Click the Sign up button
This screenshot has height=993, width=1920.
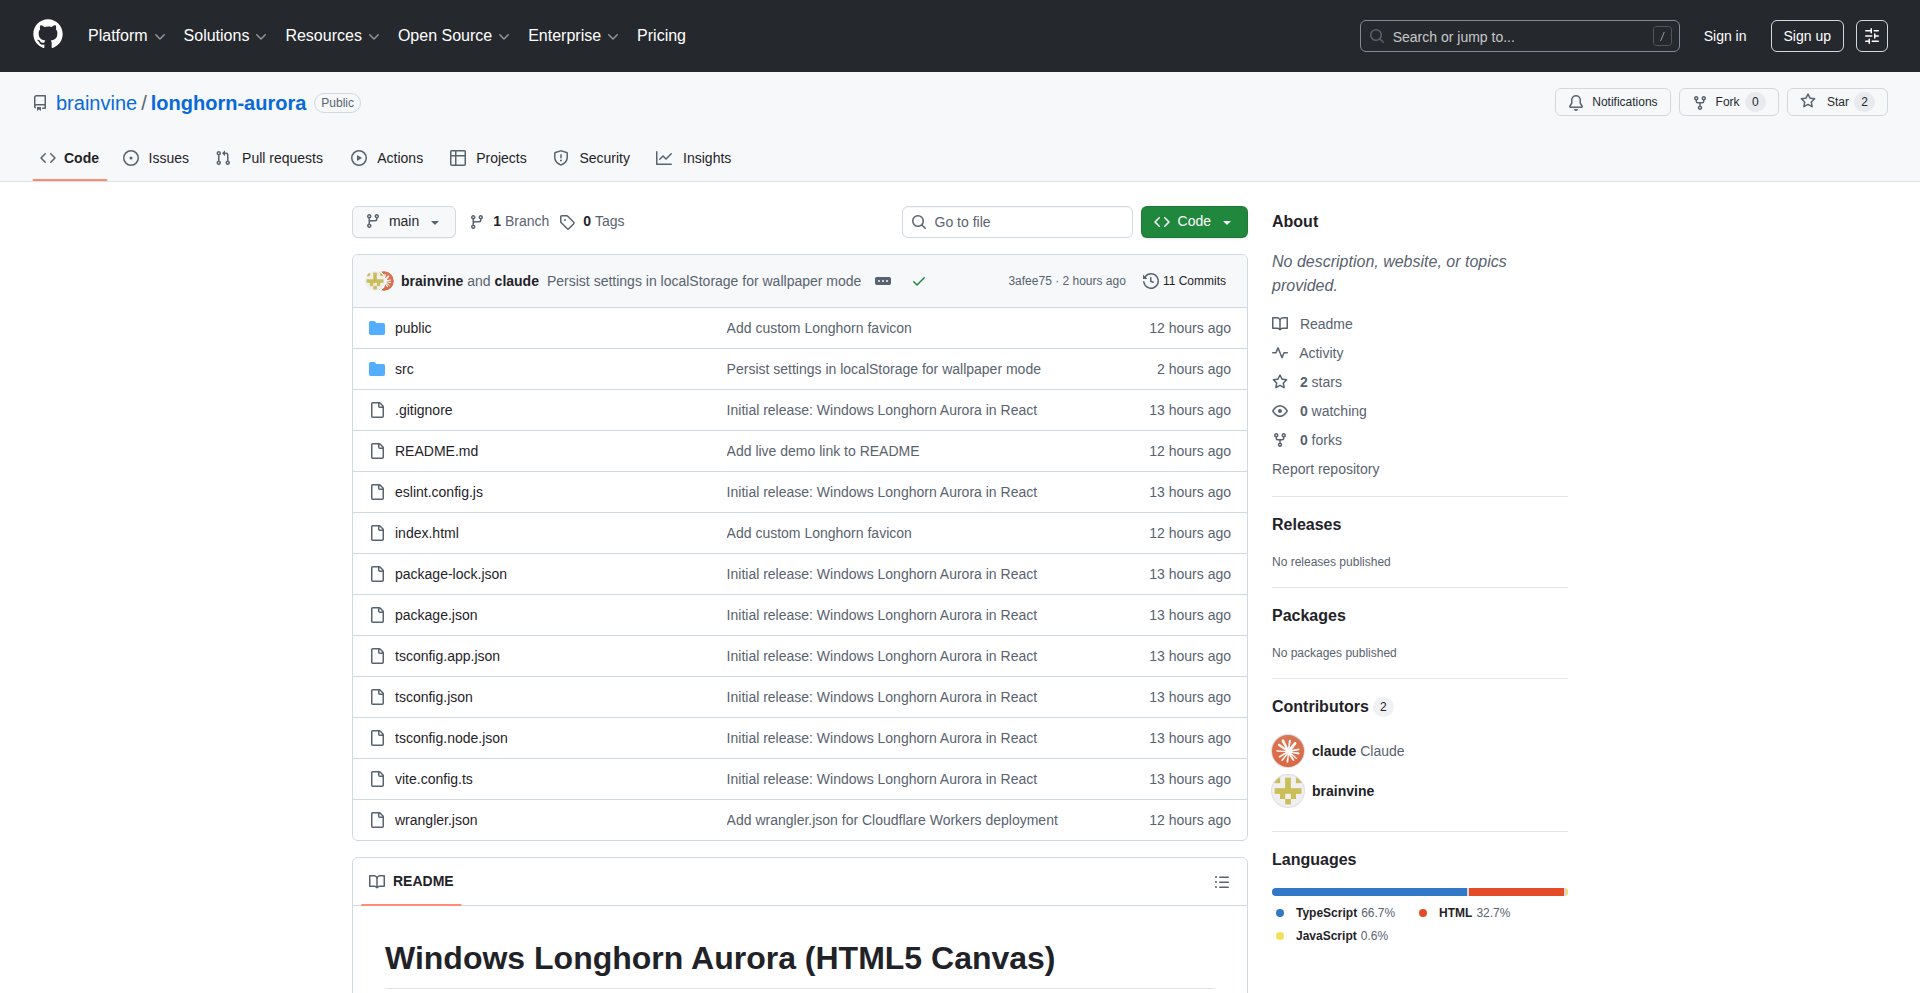1806,36
